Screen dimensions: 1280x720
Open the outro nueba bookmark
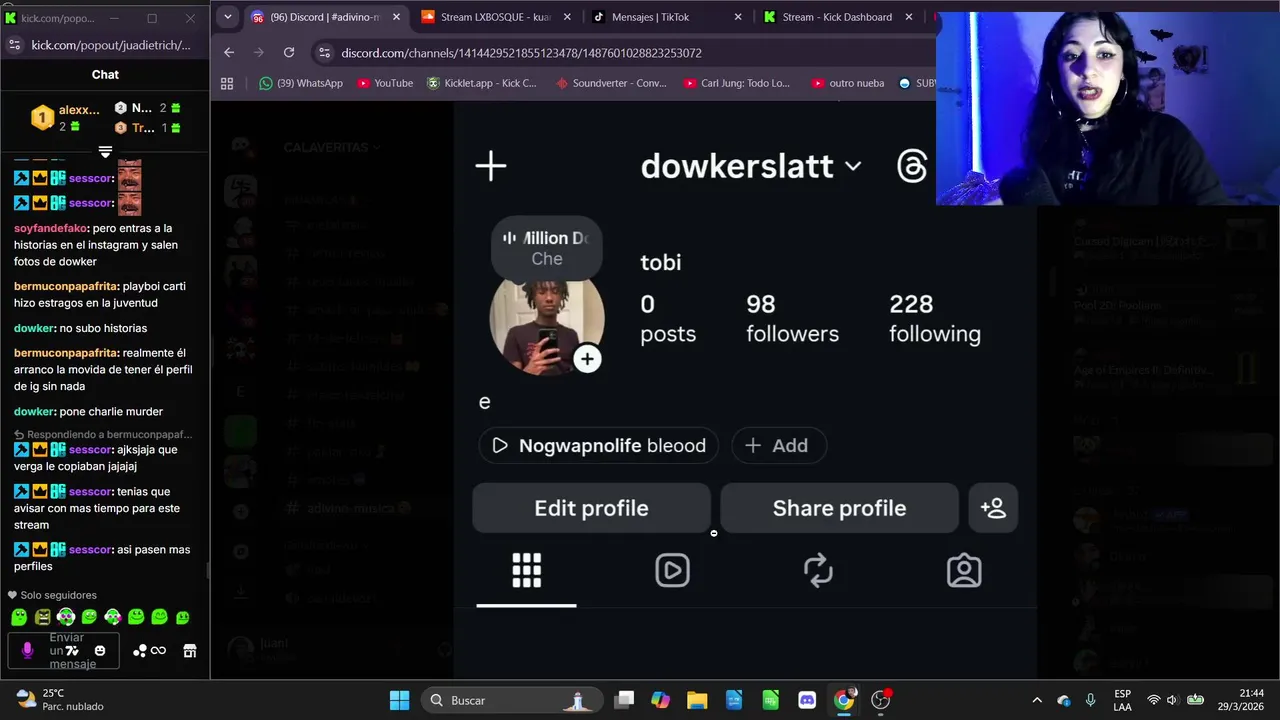point(848,84)
